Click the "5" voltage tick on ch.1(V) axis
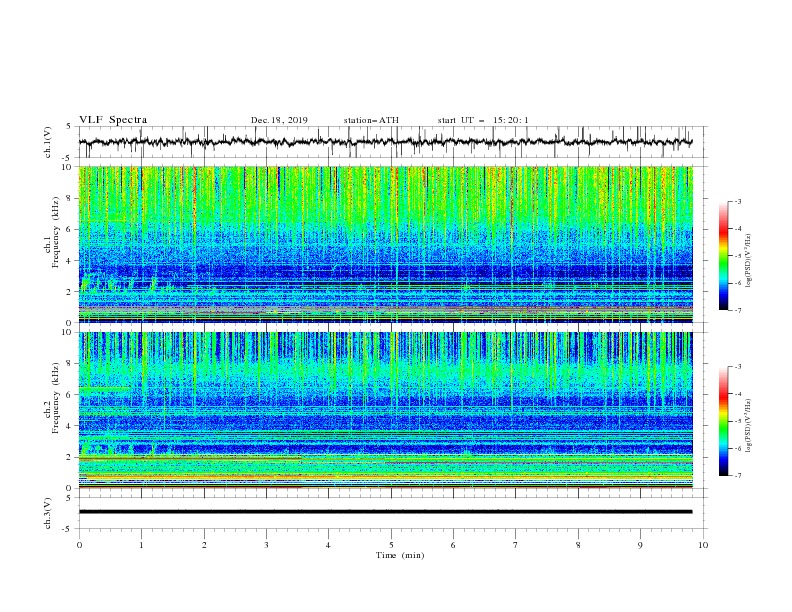Screen dimensions: 792x612 71,127
